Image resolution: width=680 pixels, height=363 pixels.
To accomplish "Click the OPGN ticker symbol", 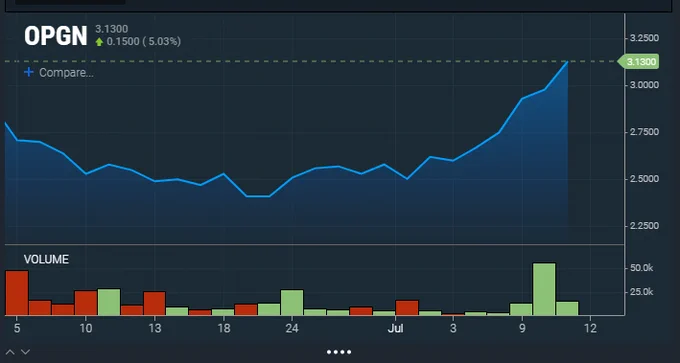I will click(56, 36).
